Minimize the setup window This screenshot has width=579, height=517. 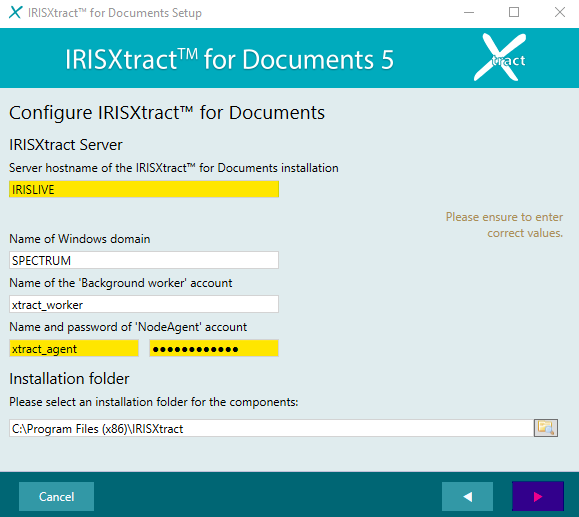[x=469, y=13]
